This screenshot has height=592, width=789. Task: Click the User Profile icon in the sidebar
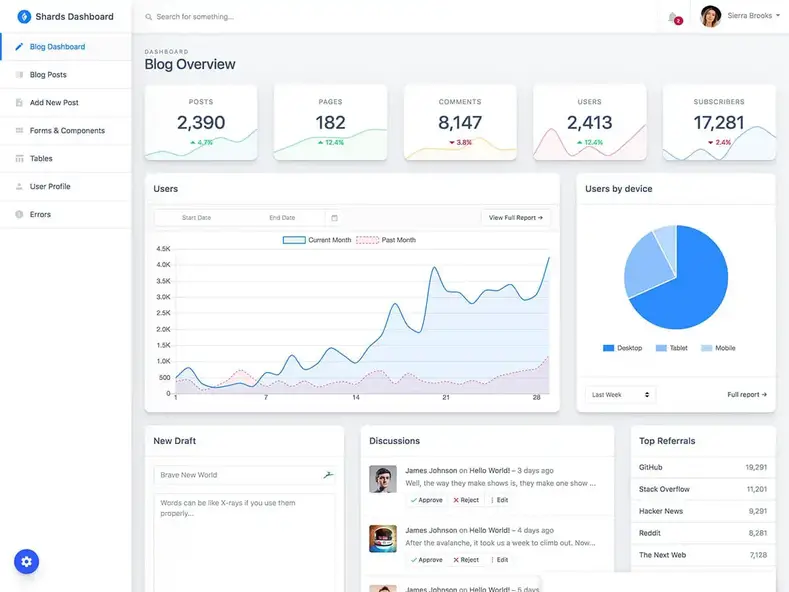pos(19,187)
